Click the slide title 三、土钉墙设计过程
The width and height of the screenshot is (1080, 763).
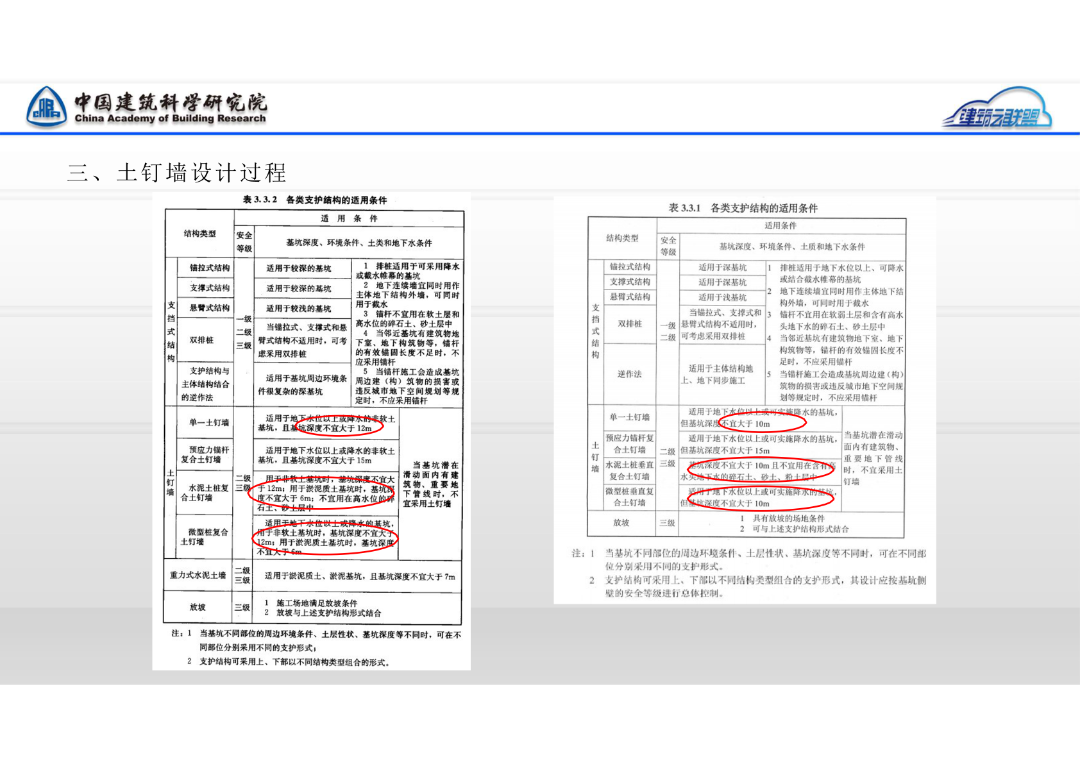pos(179,172)
